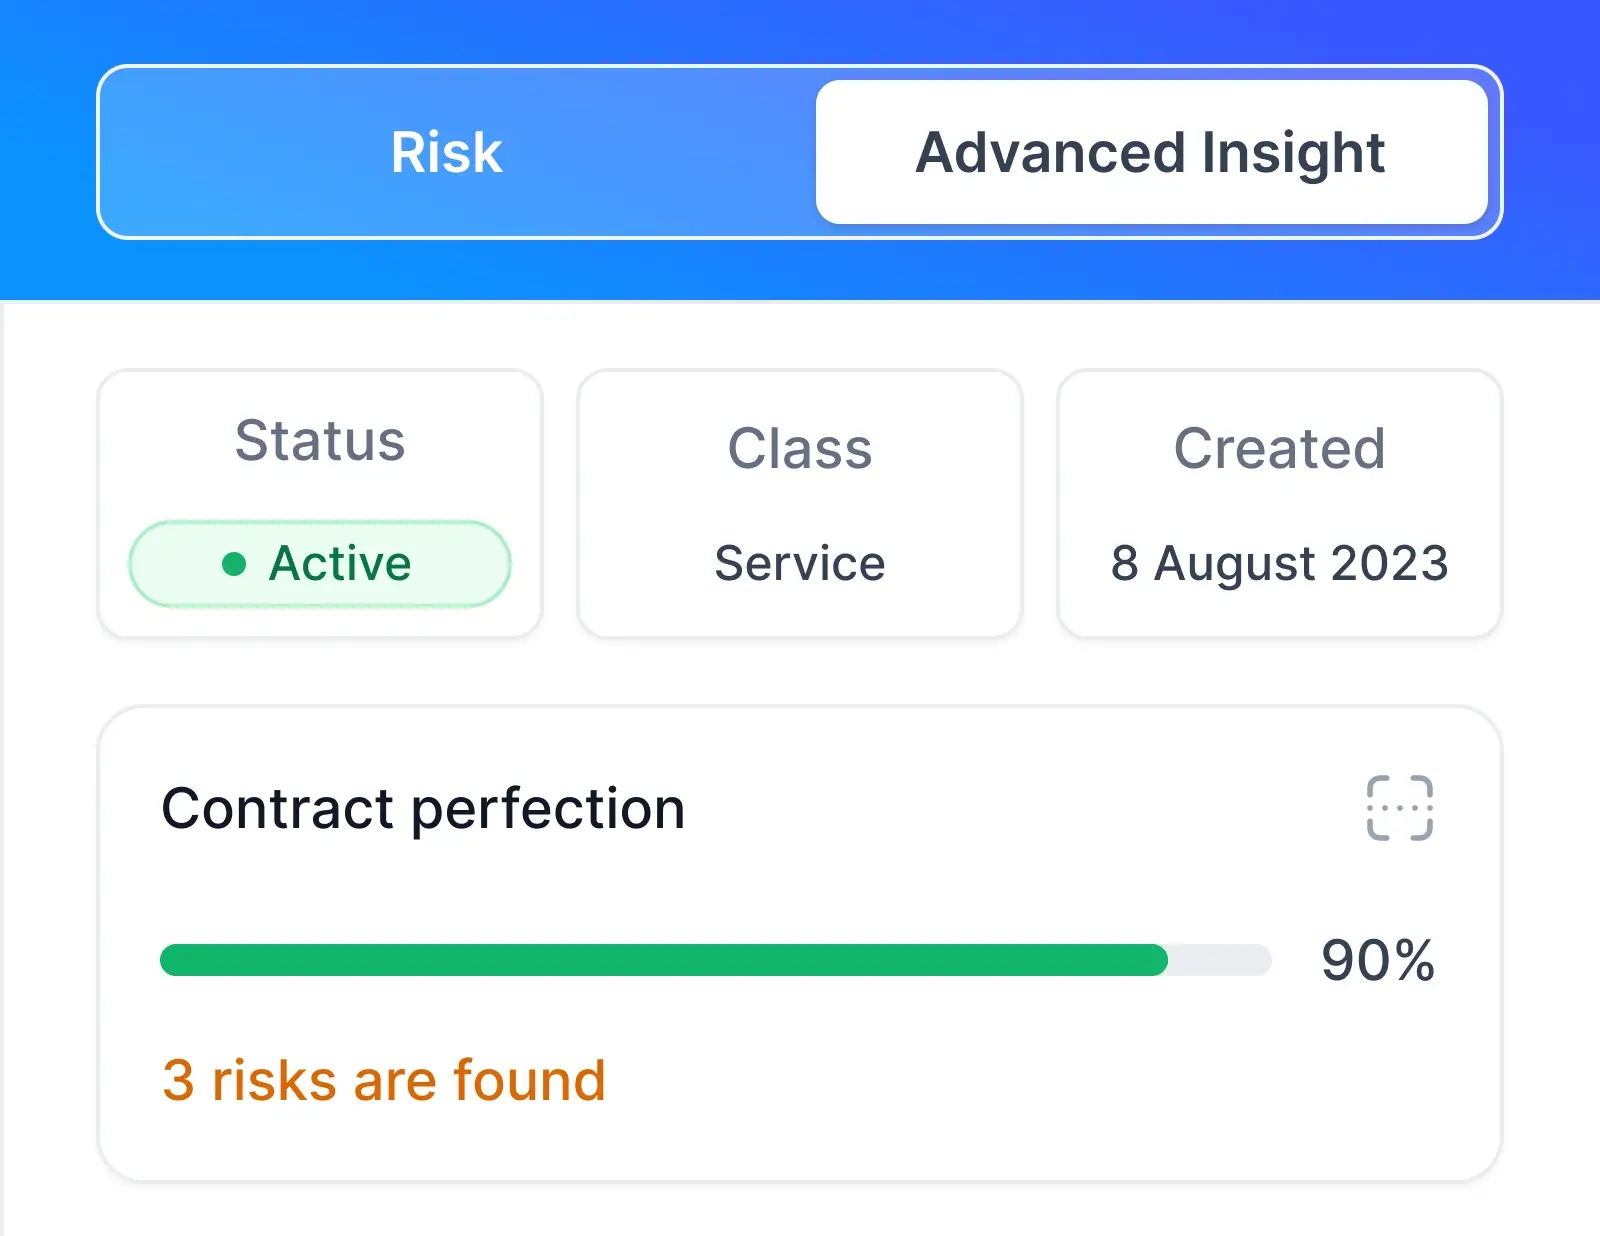Switch to the Risk tab
Screen dimensions: 1600x1236
tap(446, 152)
